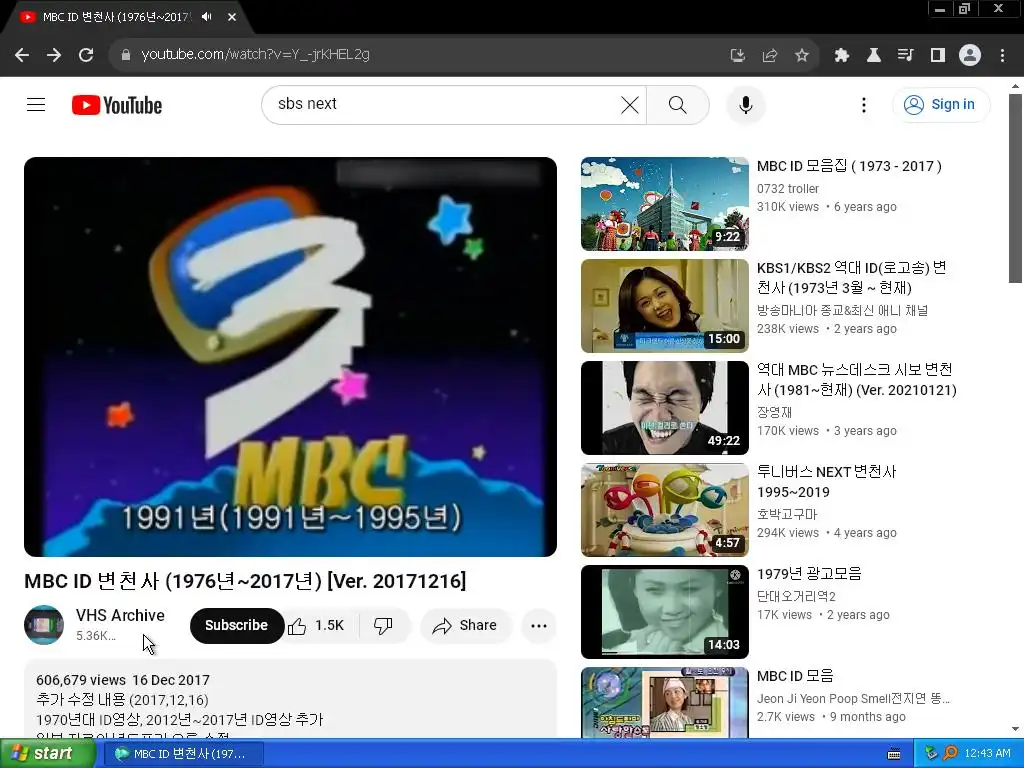This screenshot has width=1024, height=768.
Task: Select the MBC ID browser tab
Action: (x=118, y=17)
